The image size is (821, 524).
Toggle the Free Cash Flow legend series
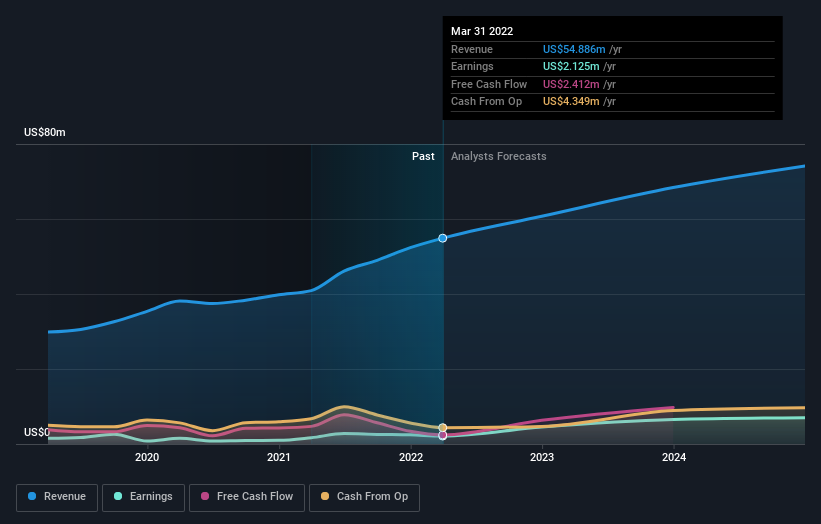[x=247, y=497]
